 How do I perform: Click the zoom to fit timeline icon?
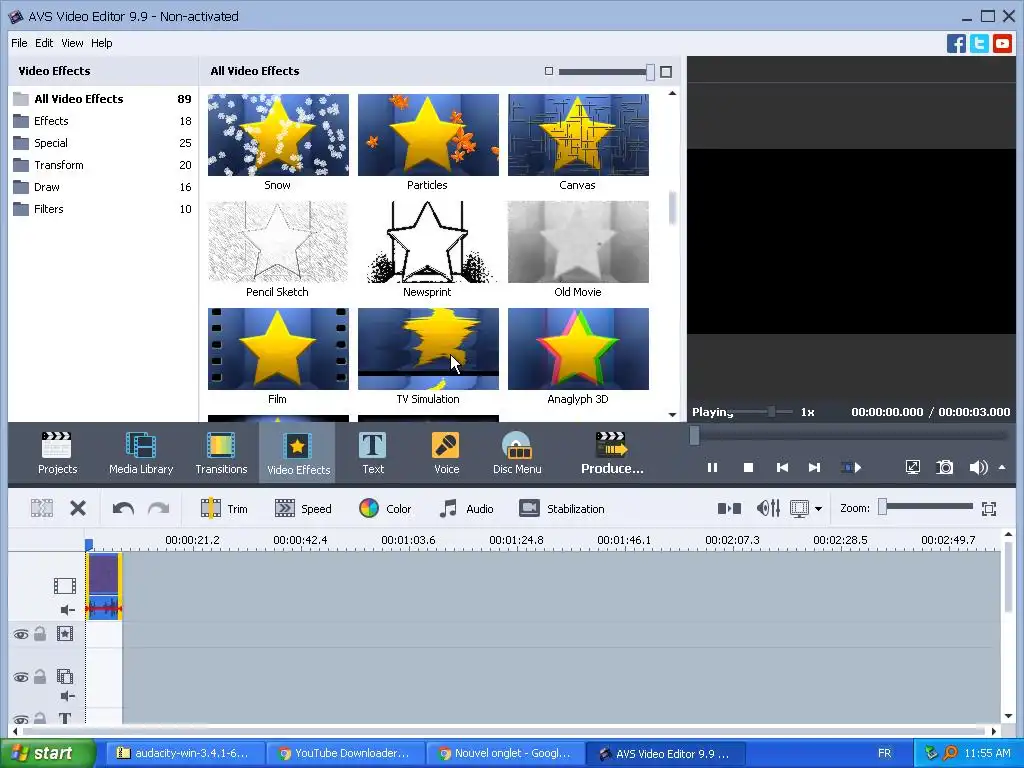tap(989, 509)
